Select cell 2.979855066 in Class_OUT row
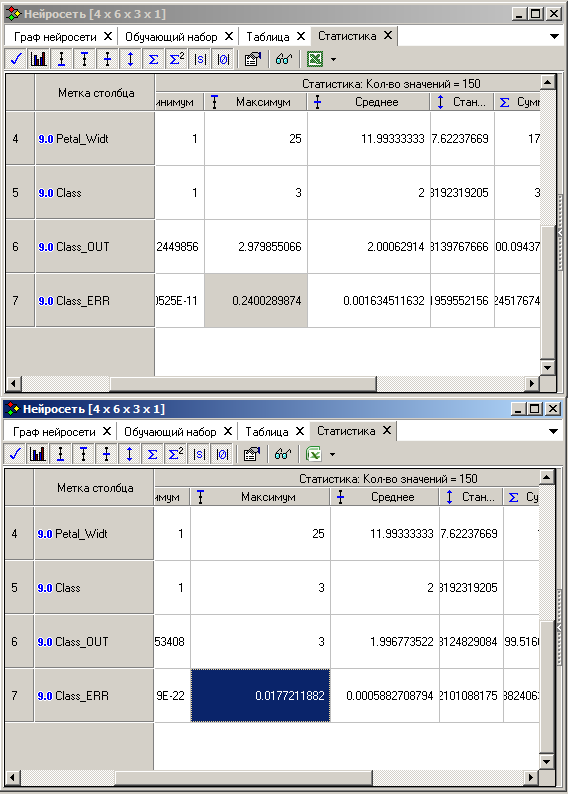Image resolution: width=568 pixels, height=794 pixels. 256,247
